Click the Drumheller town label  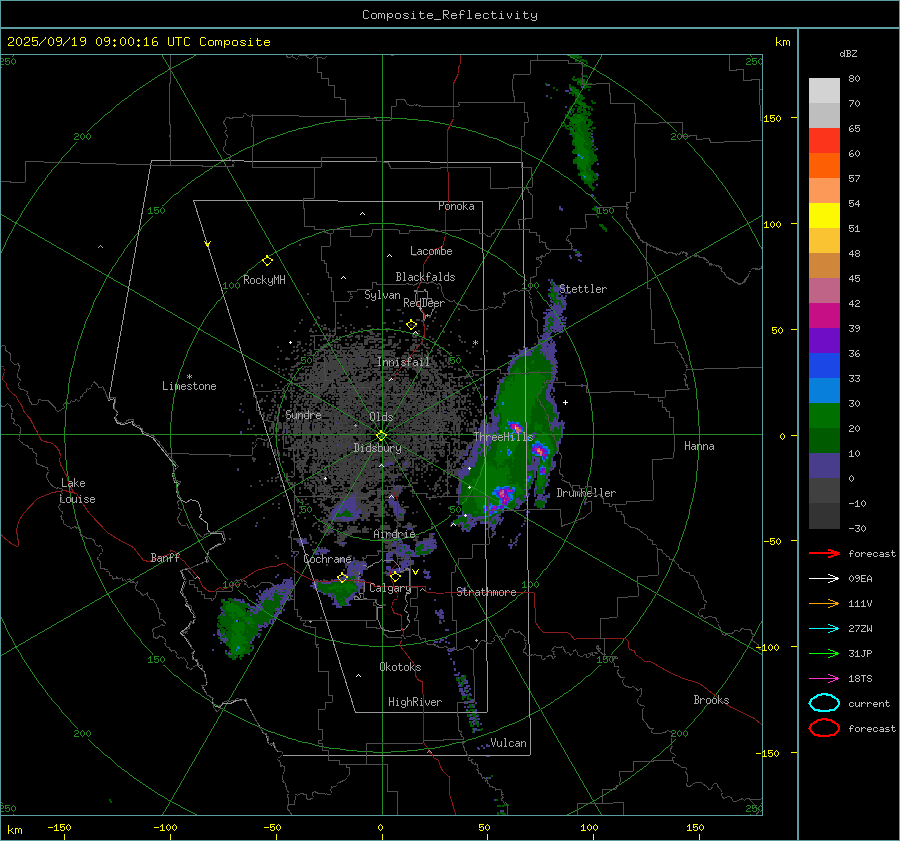pos(586,493)
